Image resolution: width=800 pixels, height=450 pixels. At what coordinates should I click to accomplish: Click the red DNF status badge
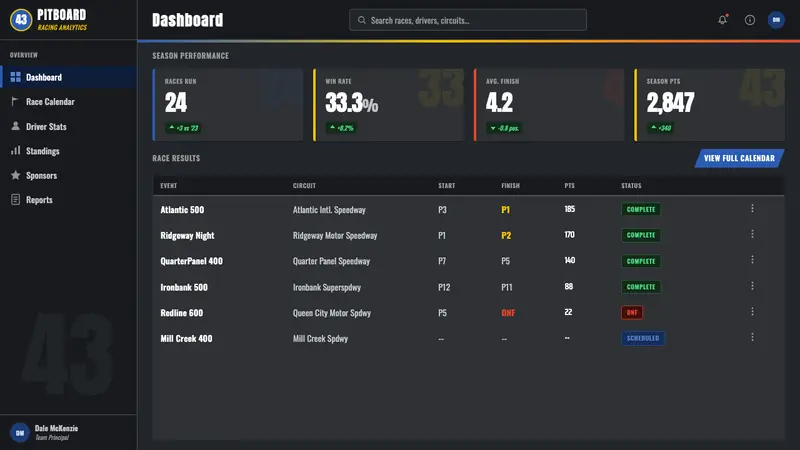coord(632,312)
